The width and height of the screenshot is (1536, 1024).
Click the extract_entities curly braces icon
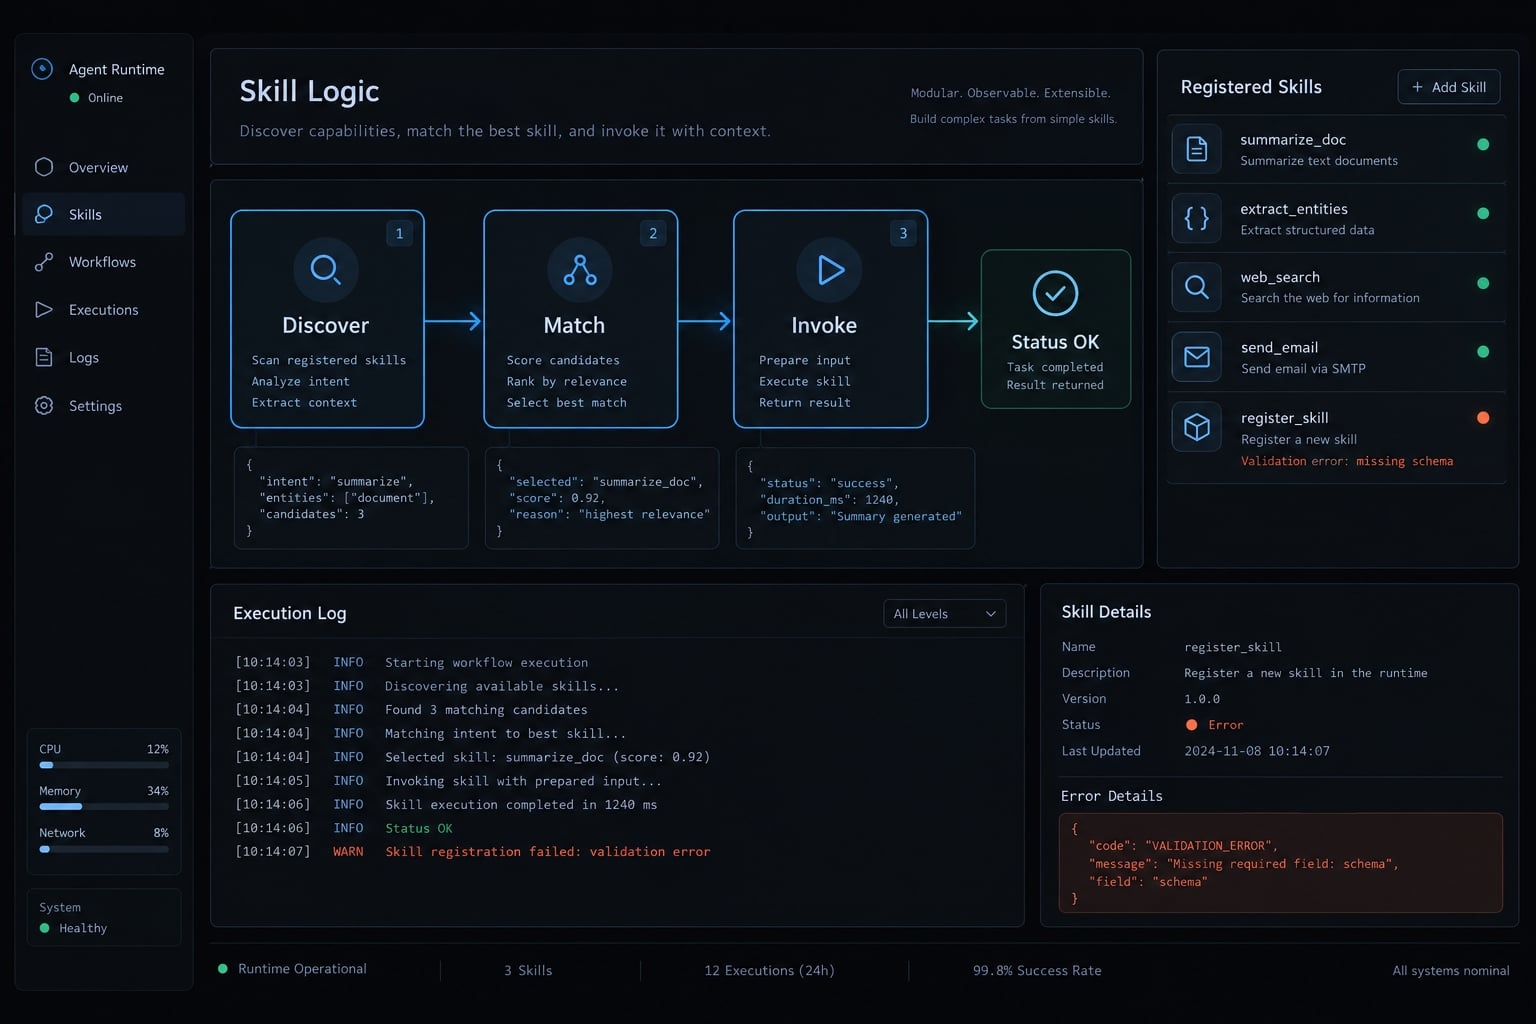pos(1197,218)
